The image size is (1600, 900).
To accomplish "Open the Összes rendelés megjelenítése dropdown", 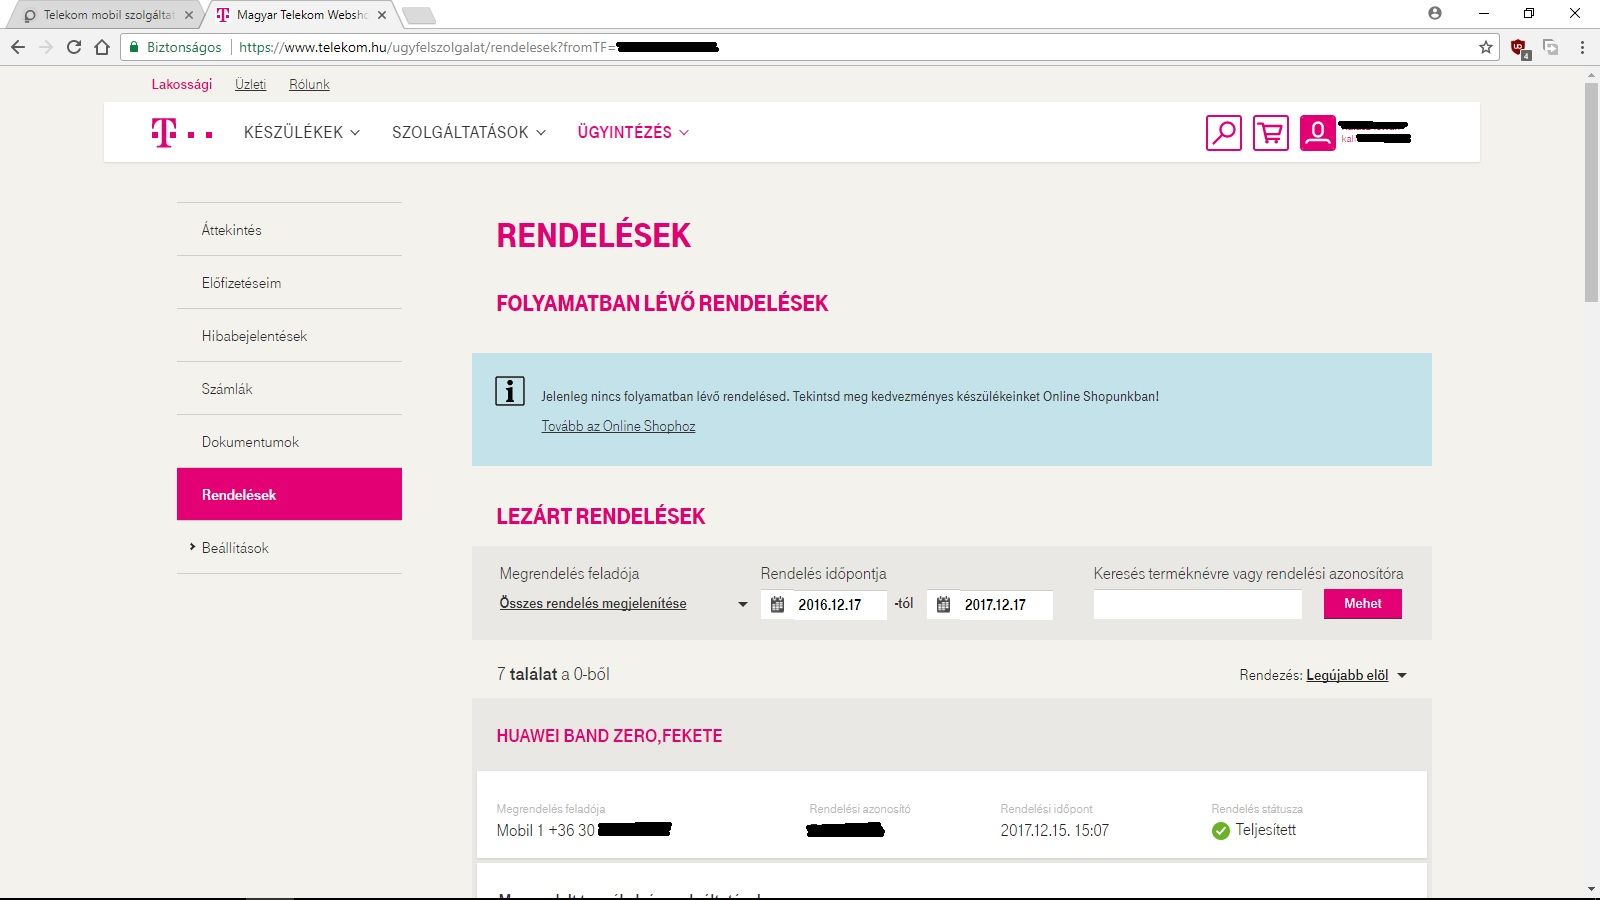I will click(624, 603).
